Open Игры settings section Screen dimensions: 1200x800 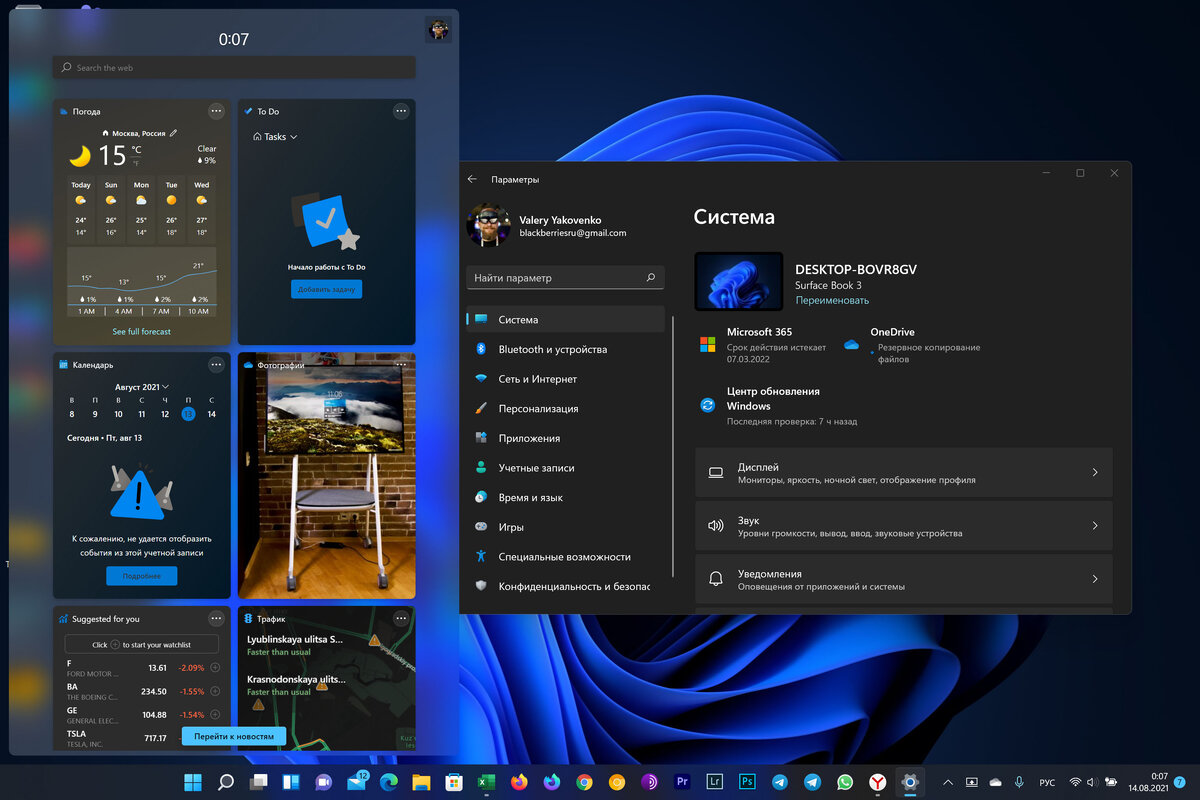point(565,527)
